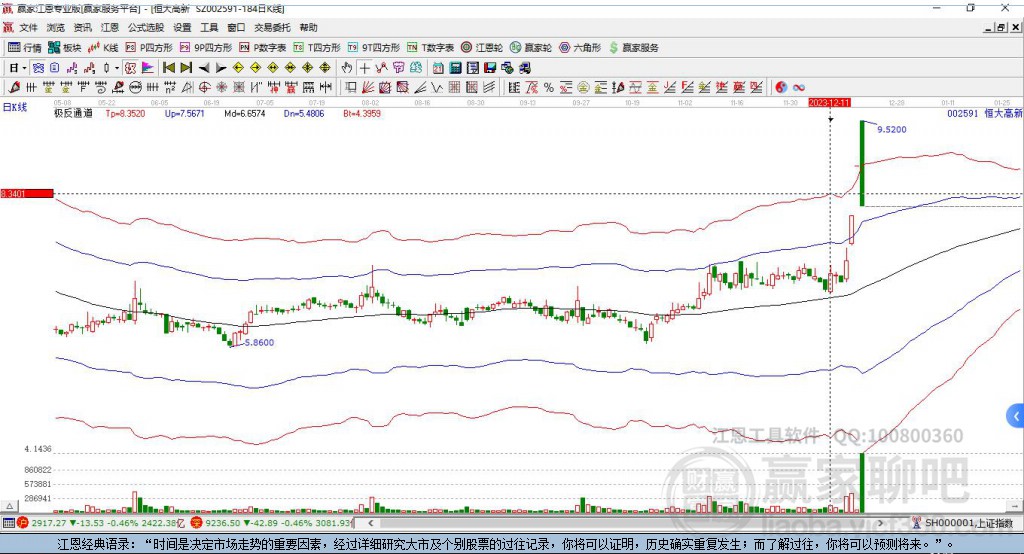Expand the candlestick style dropdown arrow

pos(117,68)
